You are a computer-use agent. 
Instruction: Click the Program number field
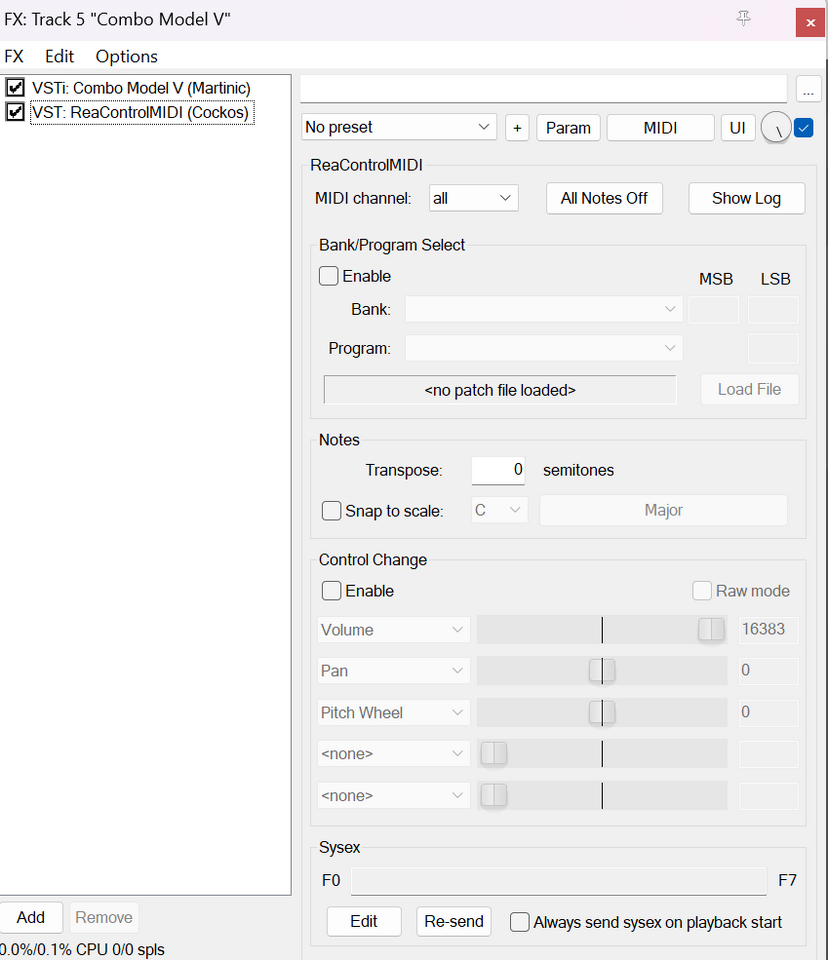773,348
